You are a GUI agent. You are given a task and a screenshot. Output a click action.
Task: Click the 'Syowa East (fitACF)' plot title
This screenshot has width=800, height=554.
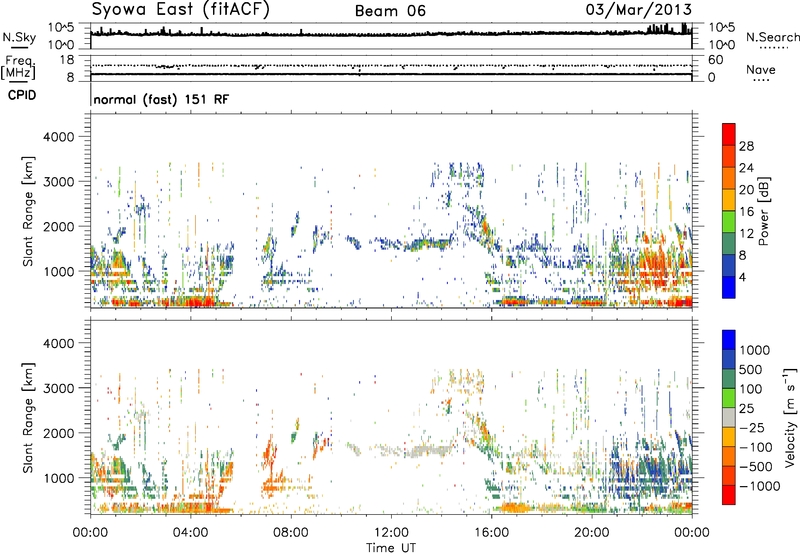tap(180, 10)
